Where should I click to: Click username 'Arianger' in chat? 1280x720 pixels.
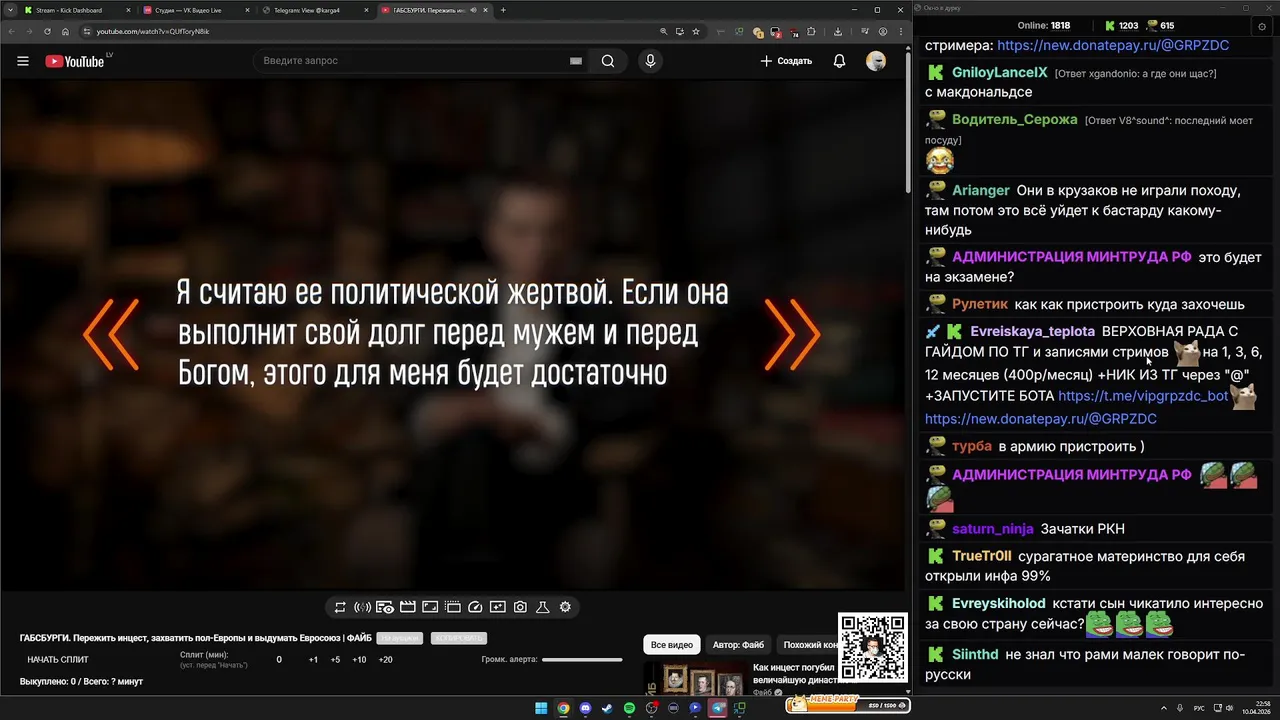tap(981, 190)
